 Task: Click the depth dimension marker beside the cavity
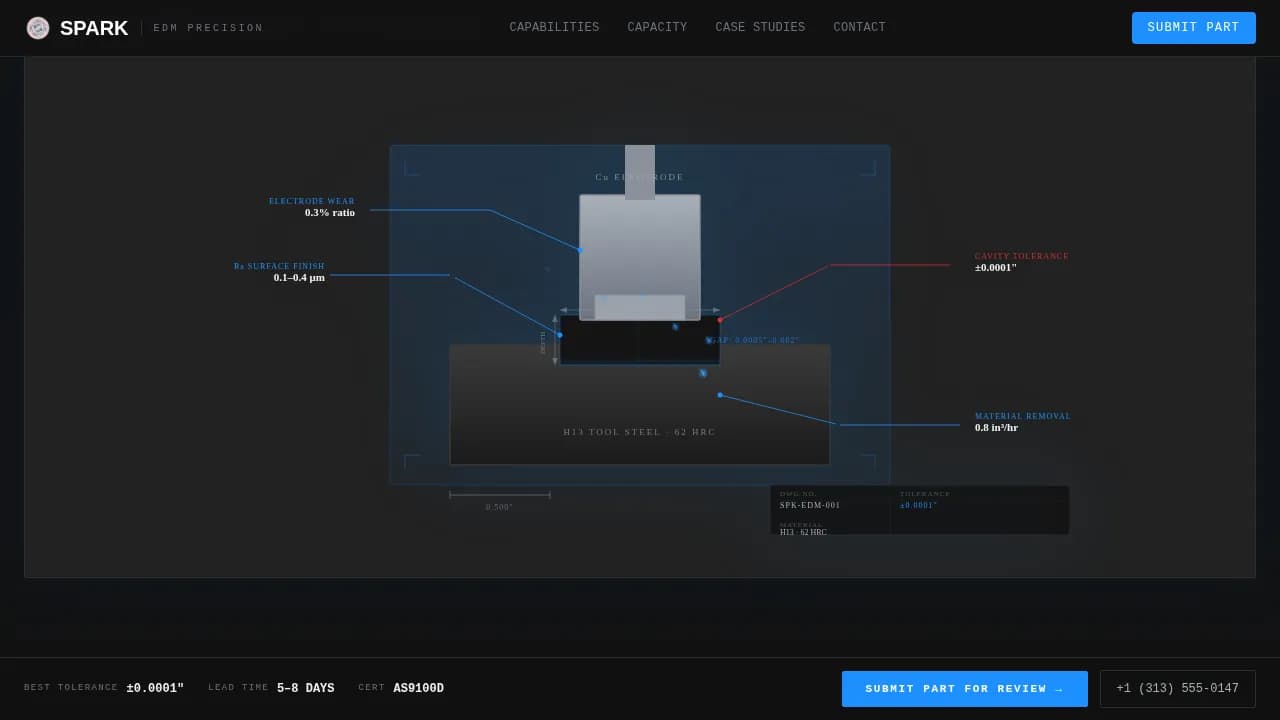555,340
